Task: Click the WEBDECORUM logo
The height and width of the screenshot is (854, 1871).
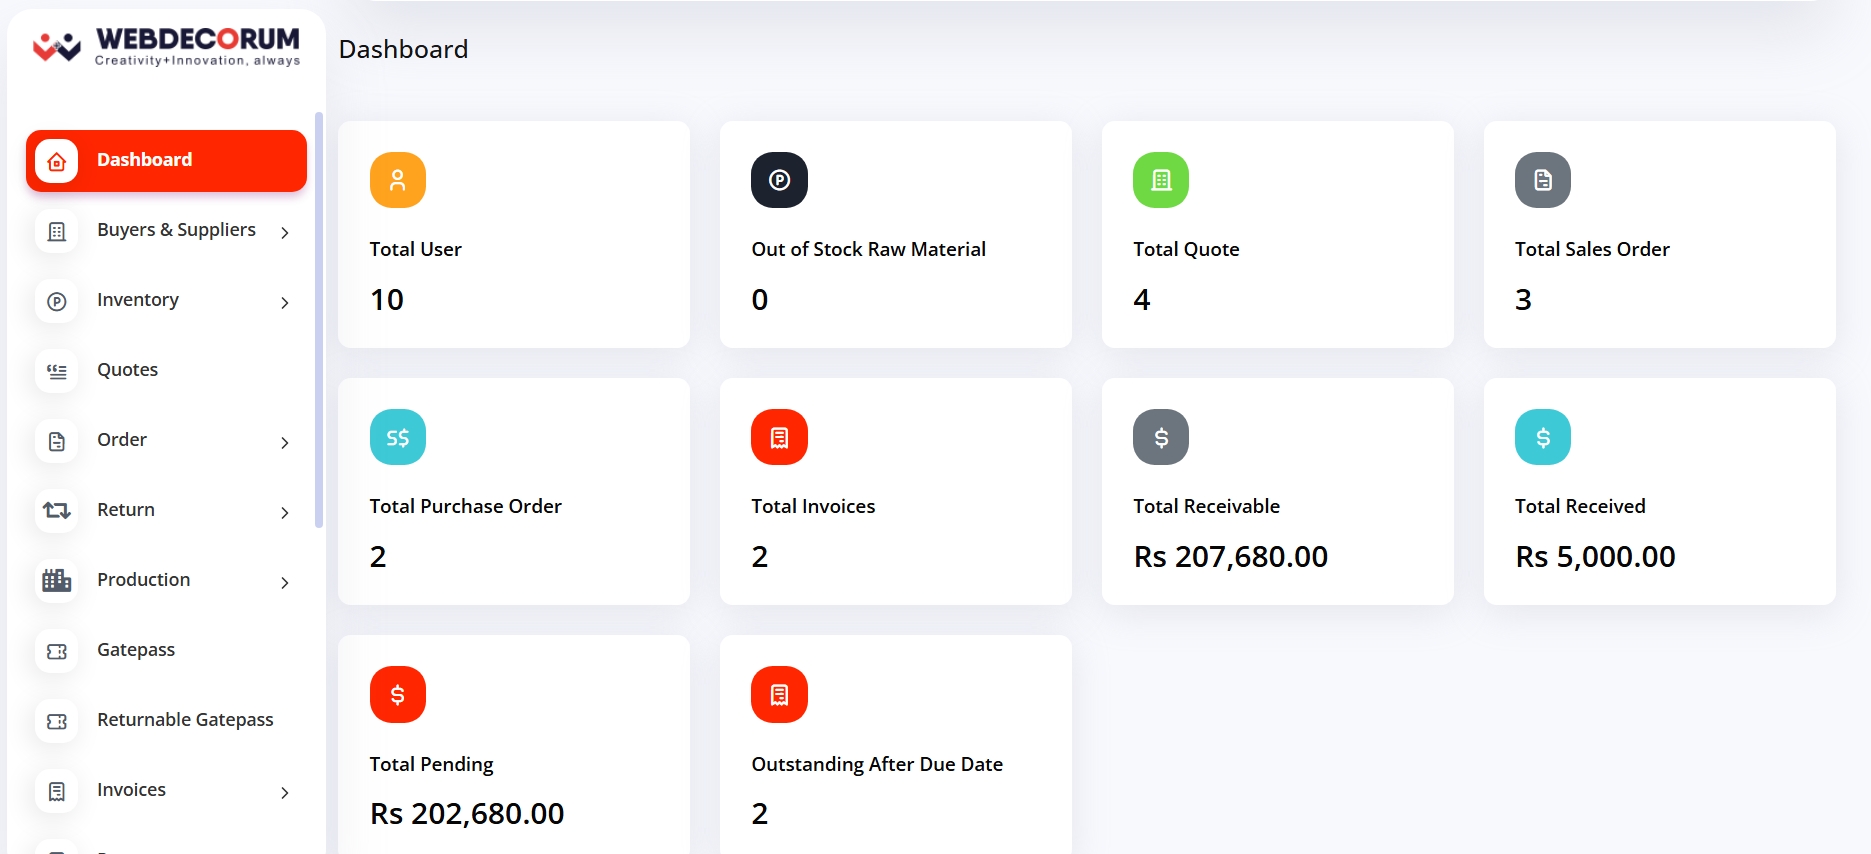Action: pos(166,46)
